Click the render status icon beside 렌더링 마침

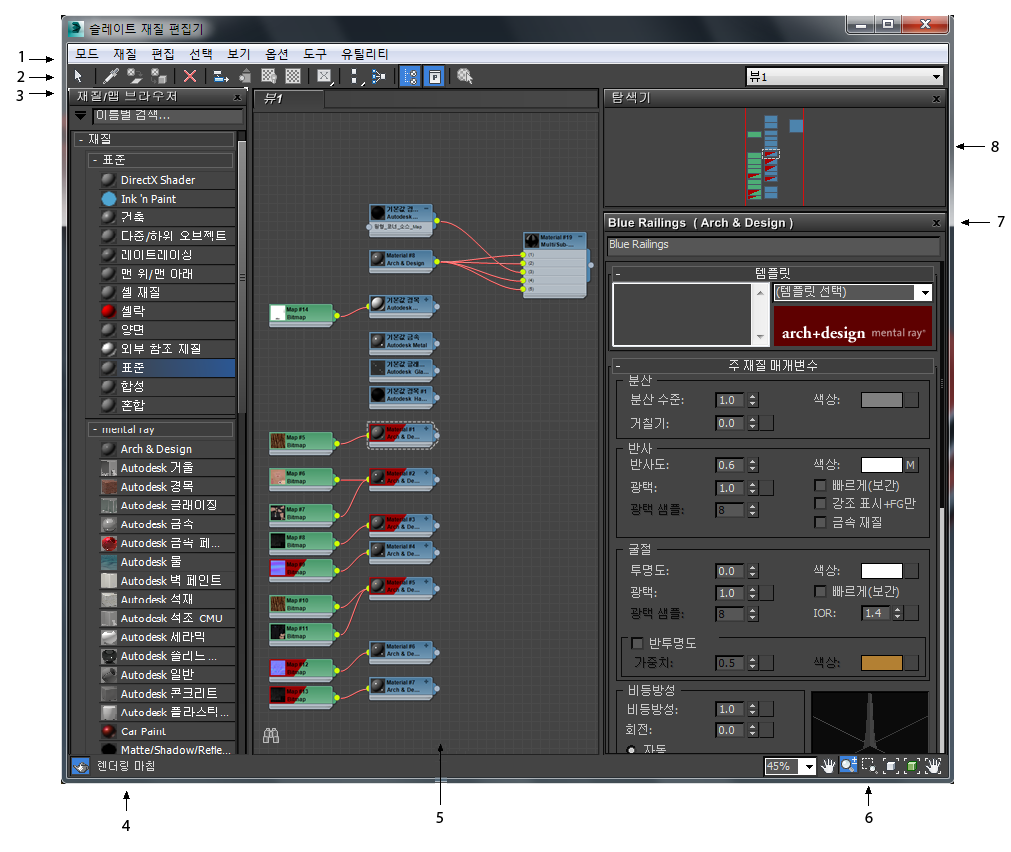coord(80,766)
